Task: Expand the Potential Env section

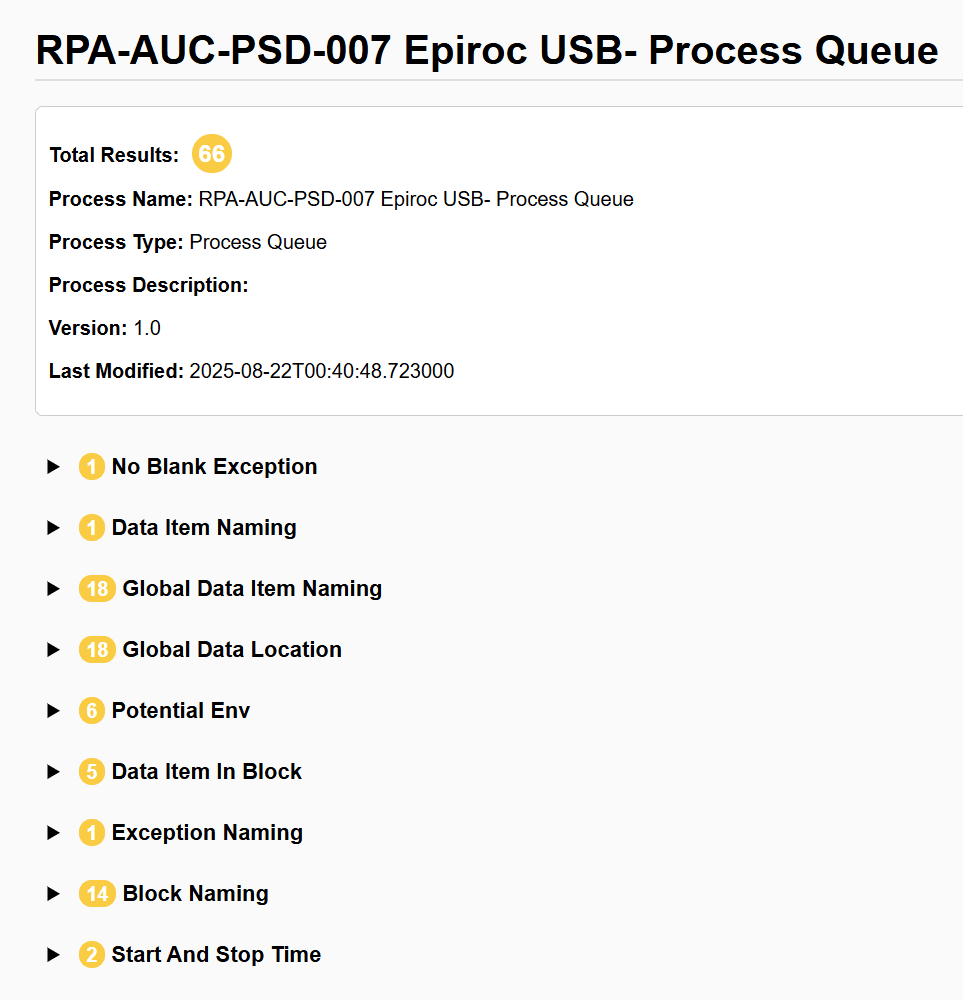Action: click(53, 710)
